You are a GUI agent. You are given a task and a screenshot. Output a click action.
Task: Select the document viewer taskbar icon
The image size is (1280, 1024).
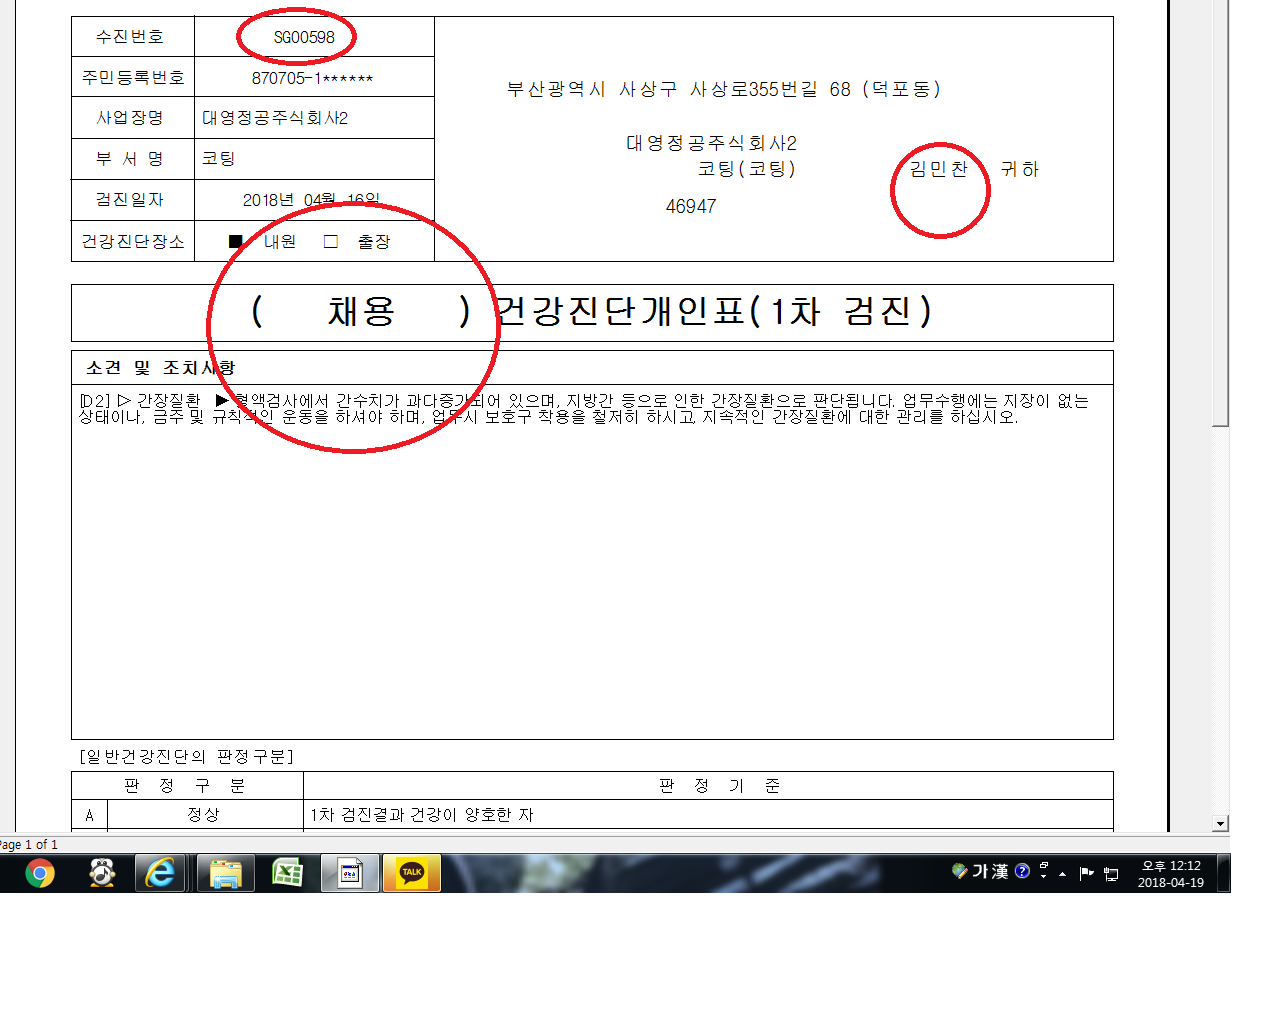click(x=350, y=874)
